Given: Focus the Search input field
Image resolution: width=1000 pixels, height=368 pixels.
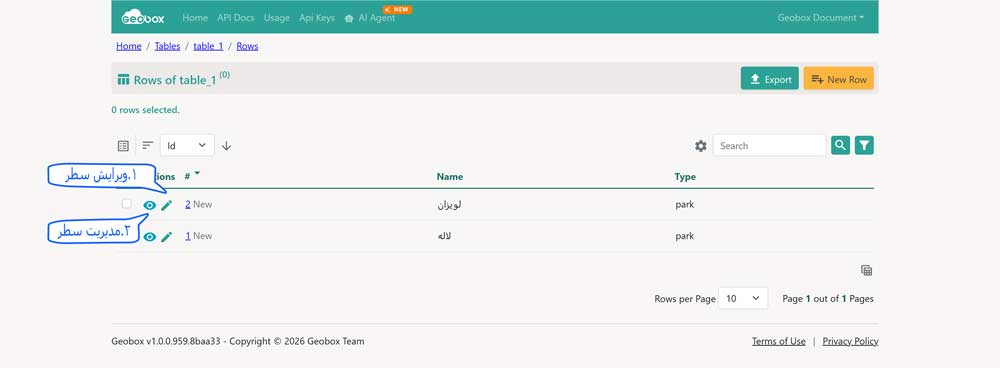Looking at the screenshot, I should coord(769,145).
